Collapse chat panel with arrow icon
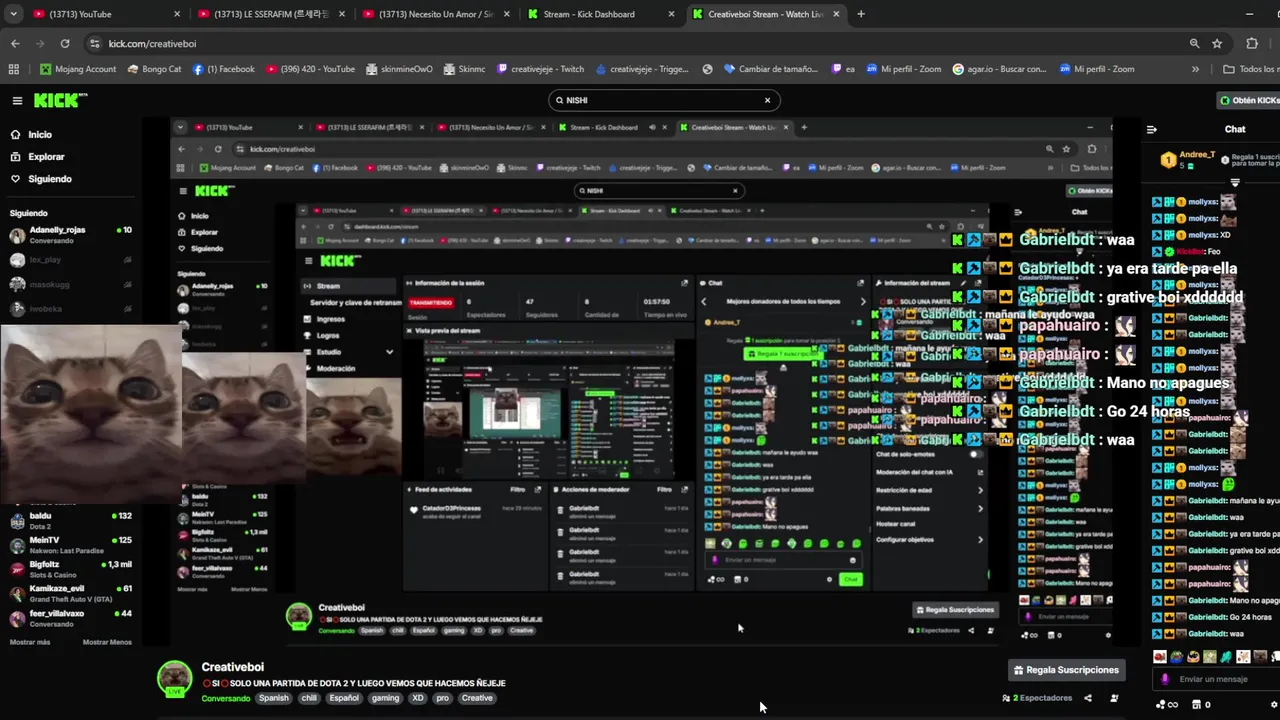 (1151, 129)
